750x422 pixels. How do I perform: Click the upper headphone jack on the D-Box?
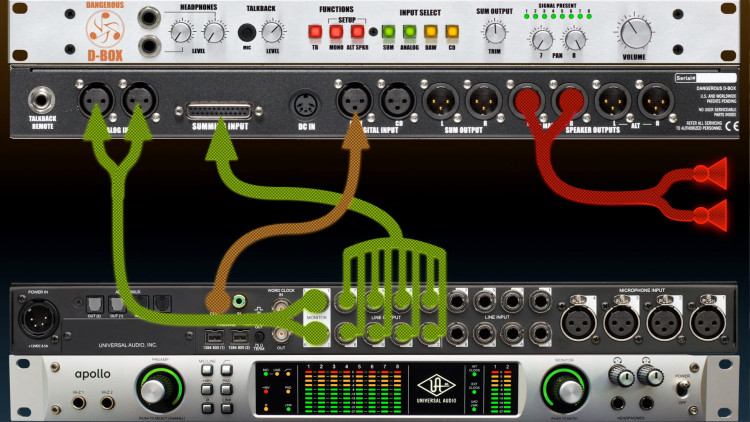click(149, 18)
